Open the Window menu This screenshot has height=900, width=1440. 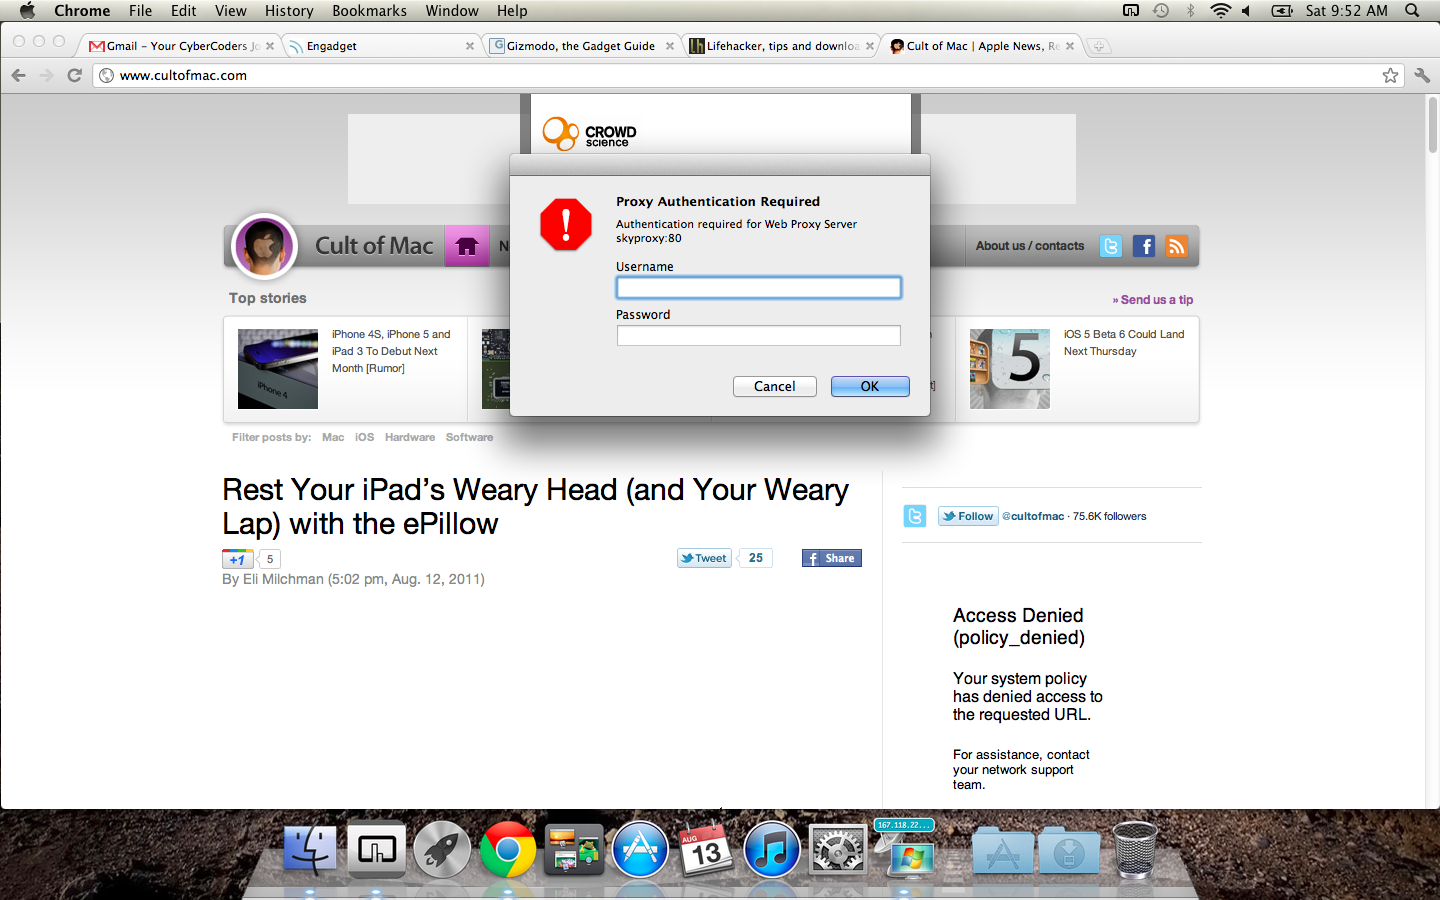click(452, 11)
